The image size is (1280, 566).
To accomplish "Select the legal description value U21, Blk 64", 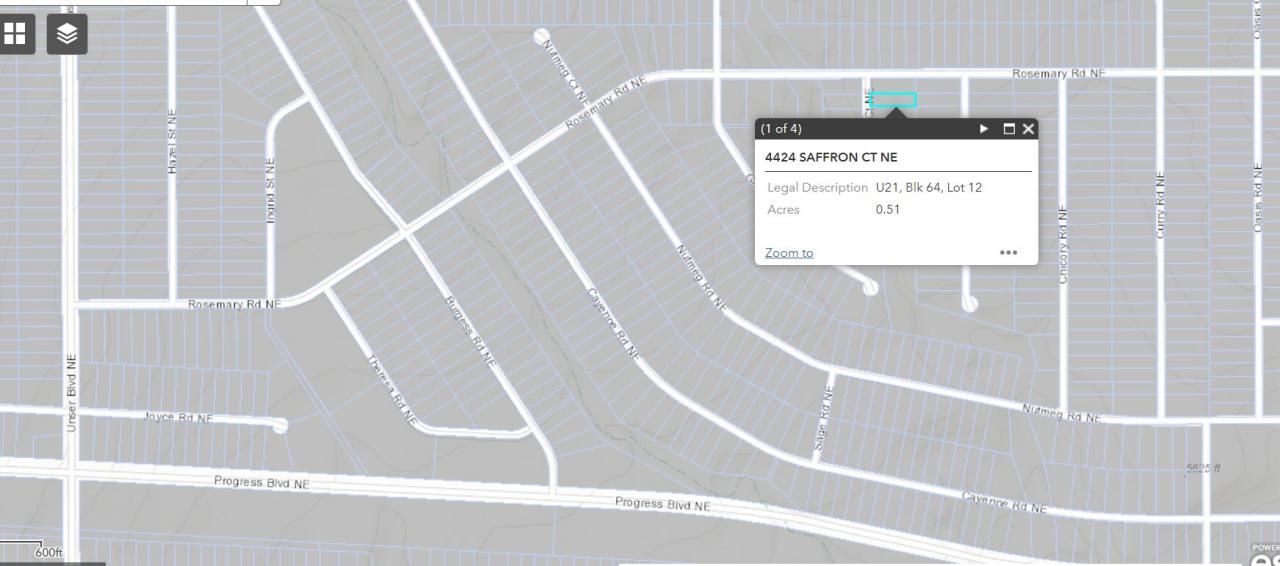I will [x=928, y=187].
